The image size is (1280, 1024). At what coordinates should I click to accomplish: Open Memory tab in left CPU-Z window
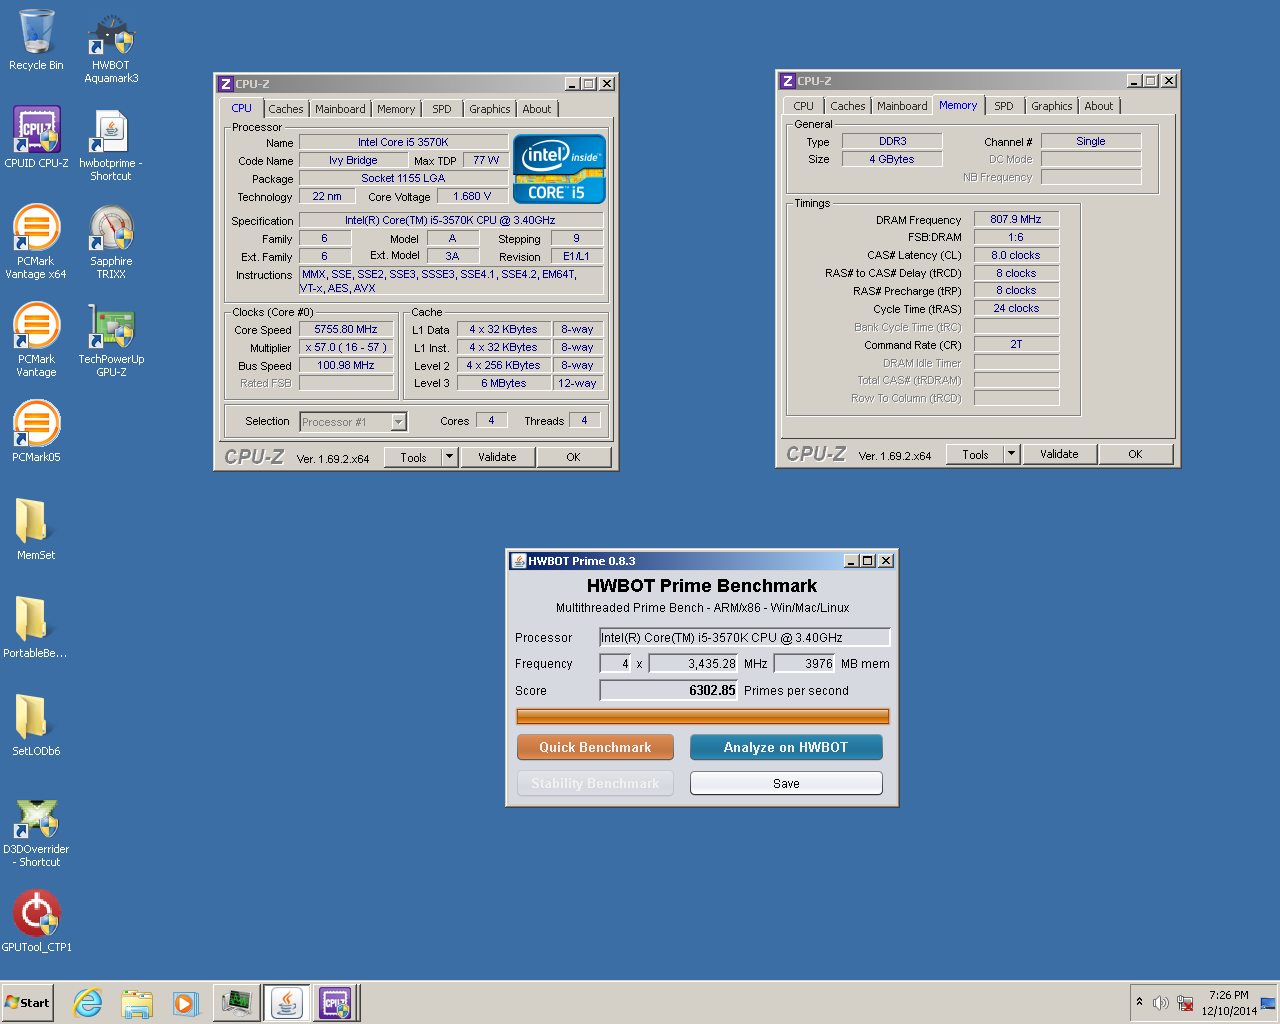click(396, 109)
